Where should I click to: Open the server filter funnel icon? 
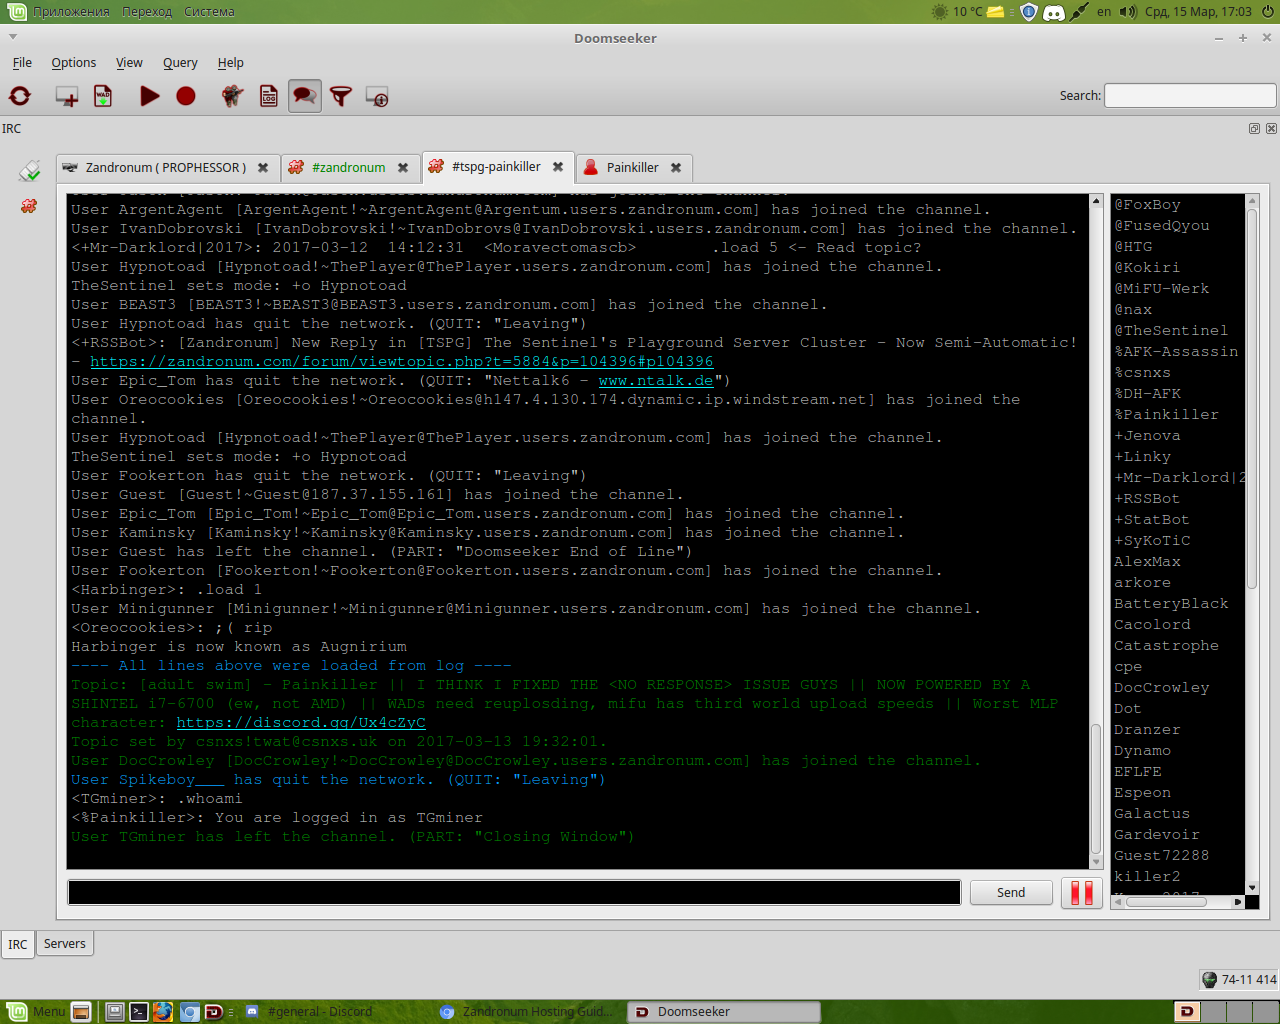(x=341, y=96)
